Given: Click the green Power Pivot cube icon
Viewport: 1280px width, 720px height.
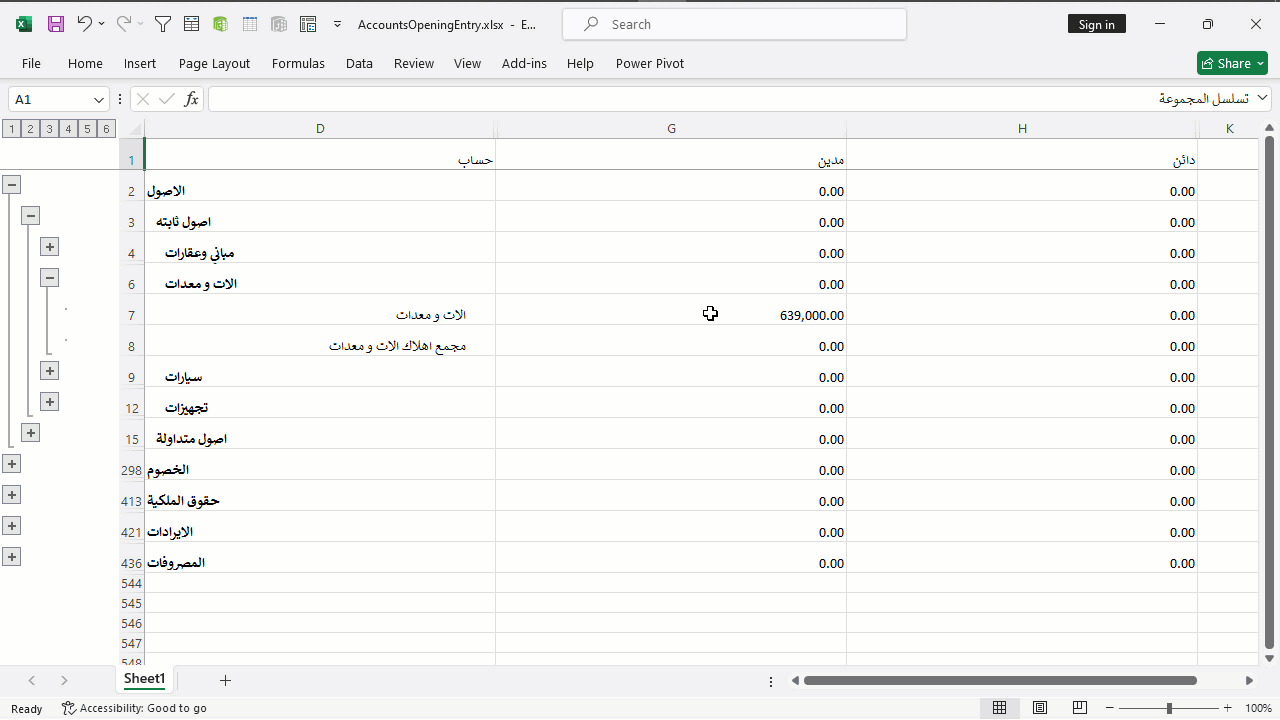Looking at the screenshot, I should pyautogui.click(x=220, y=24).
